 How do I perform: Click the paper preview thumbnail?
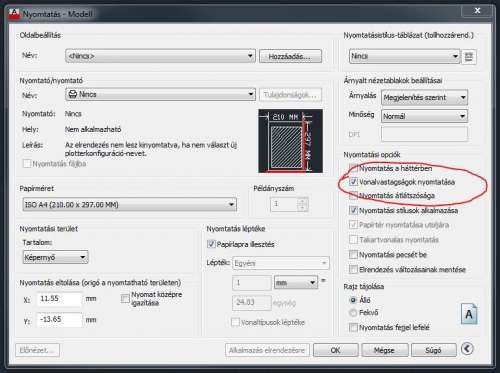point(291,141)
